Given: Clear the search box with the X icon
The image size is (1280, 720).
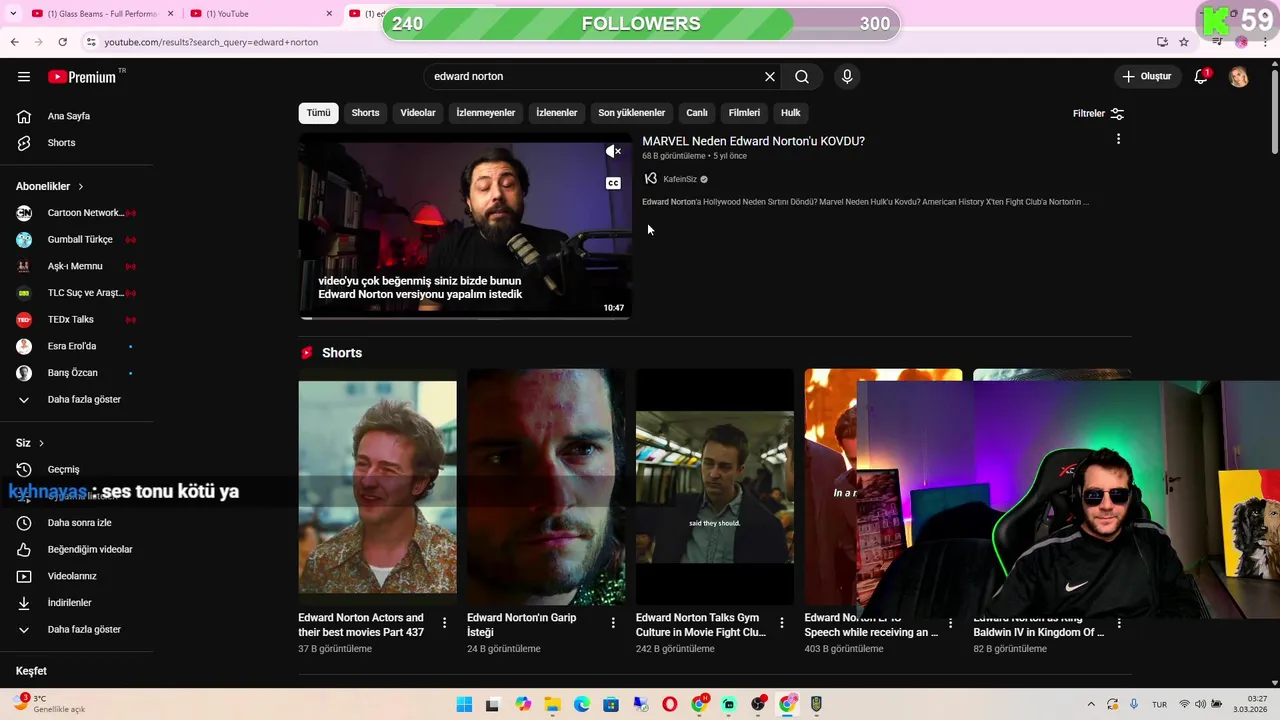Looking at the screenshot, I should click(x=770, y=77).
